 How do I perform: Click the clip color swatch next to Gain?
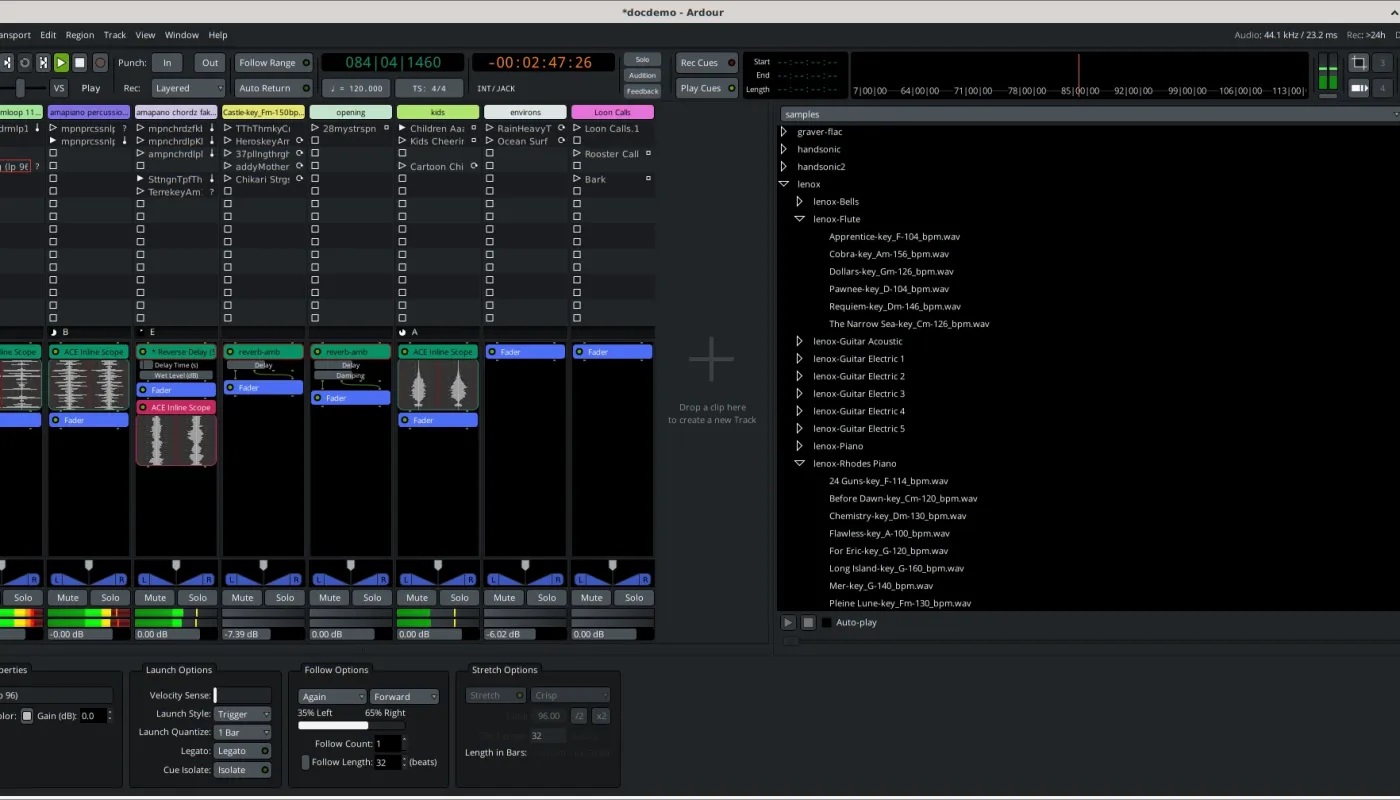point(27,716)
